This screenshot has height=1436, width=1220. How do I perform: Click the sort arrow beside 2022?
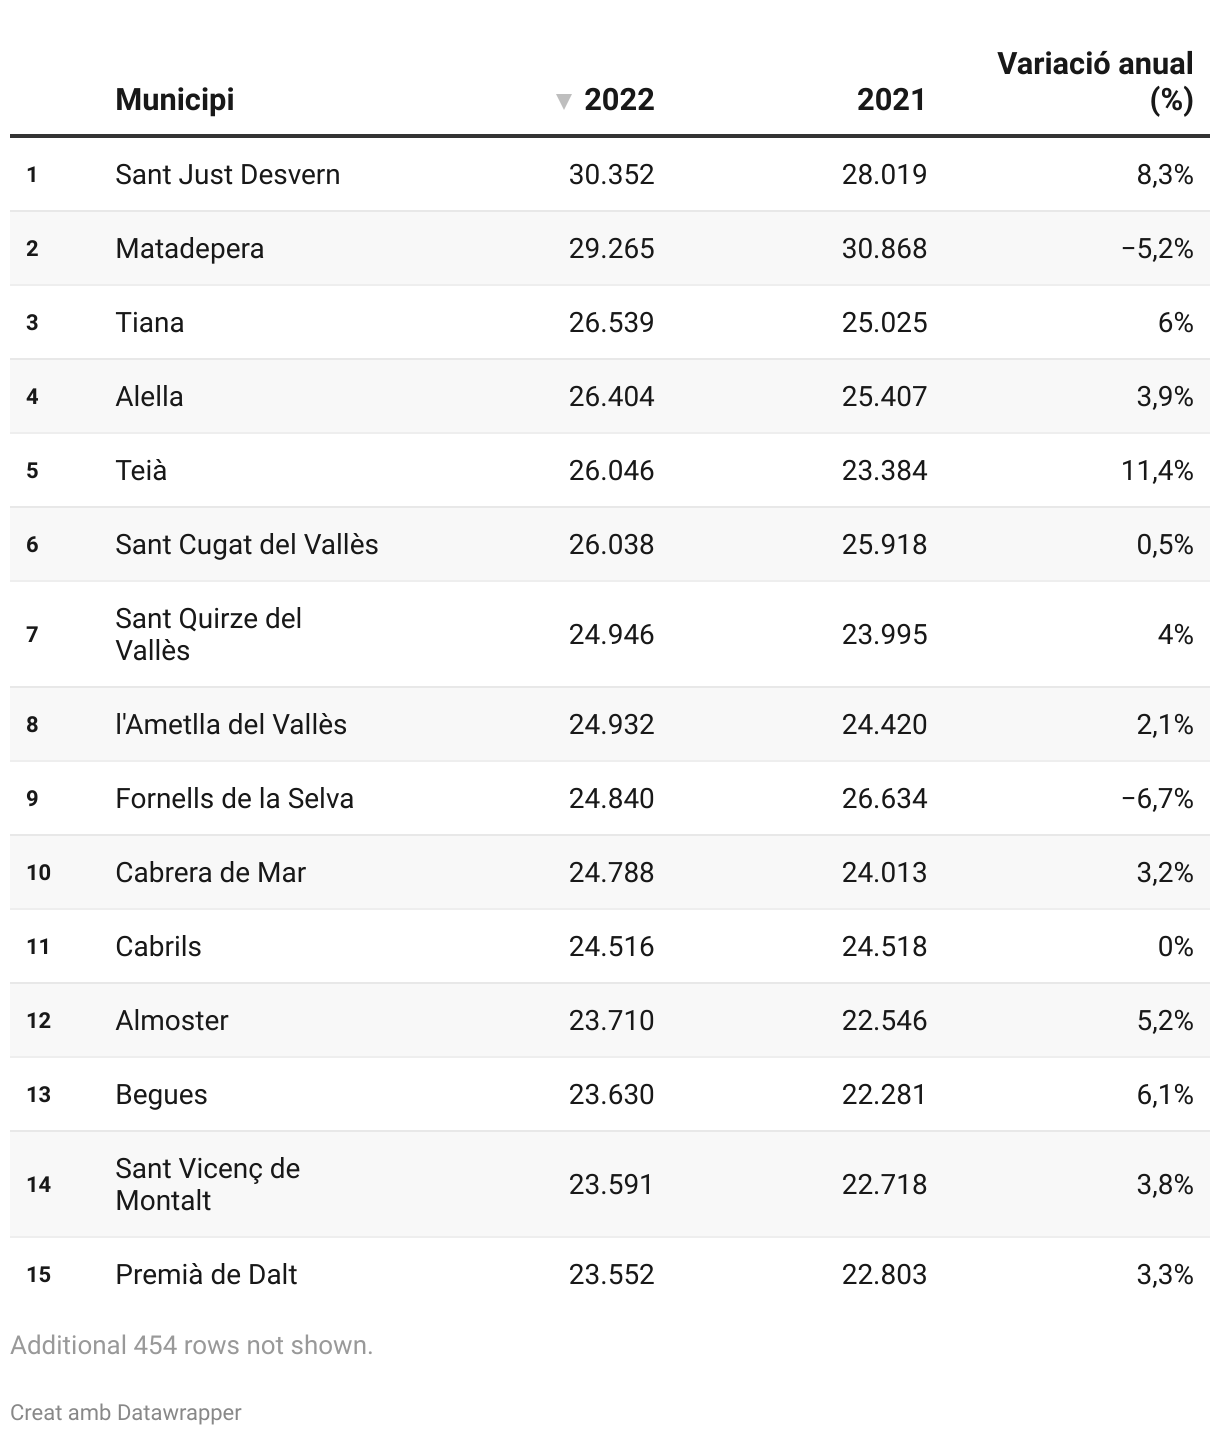[x=564, y=101]
